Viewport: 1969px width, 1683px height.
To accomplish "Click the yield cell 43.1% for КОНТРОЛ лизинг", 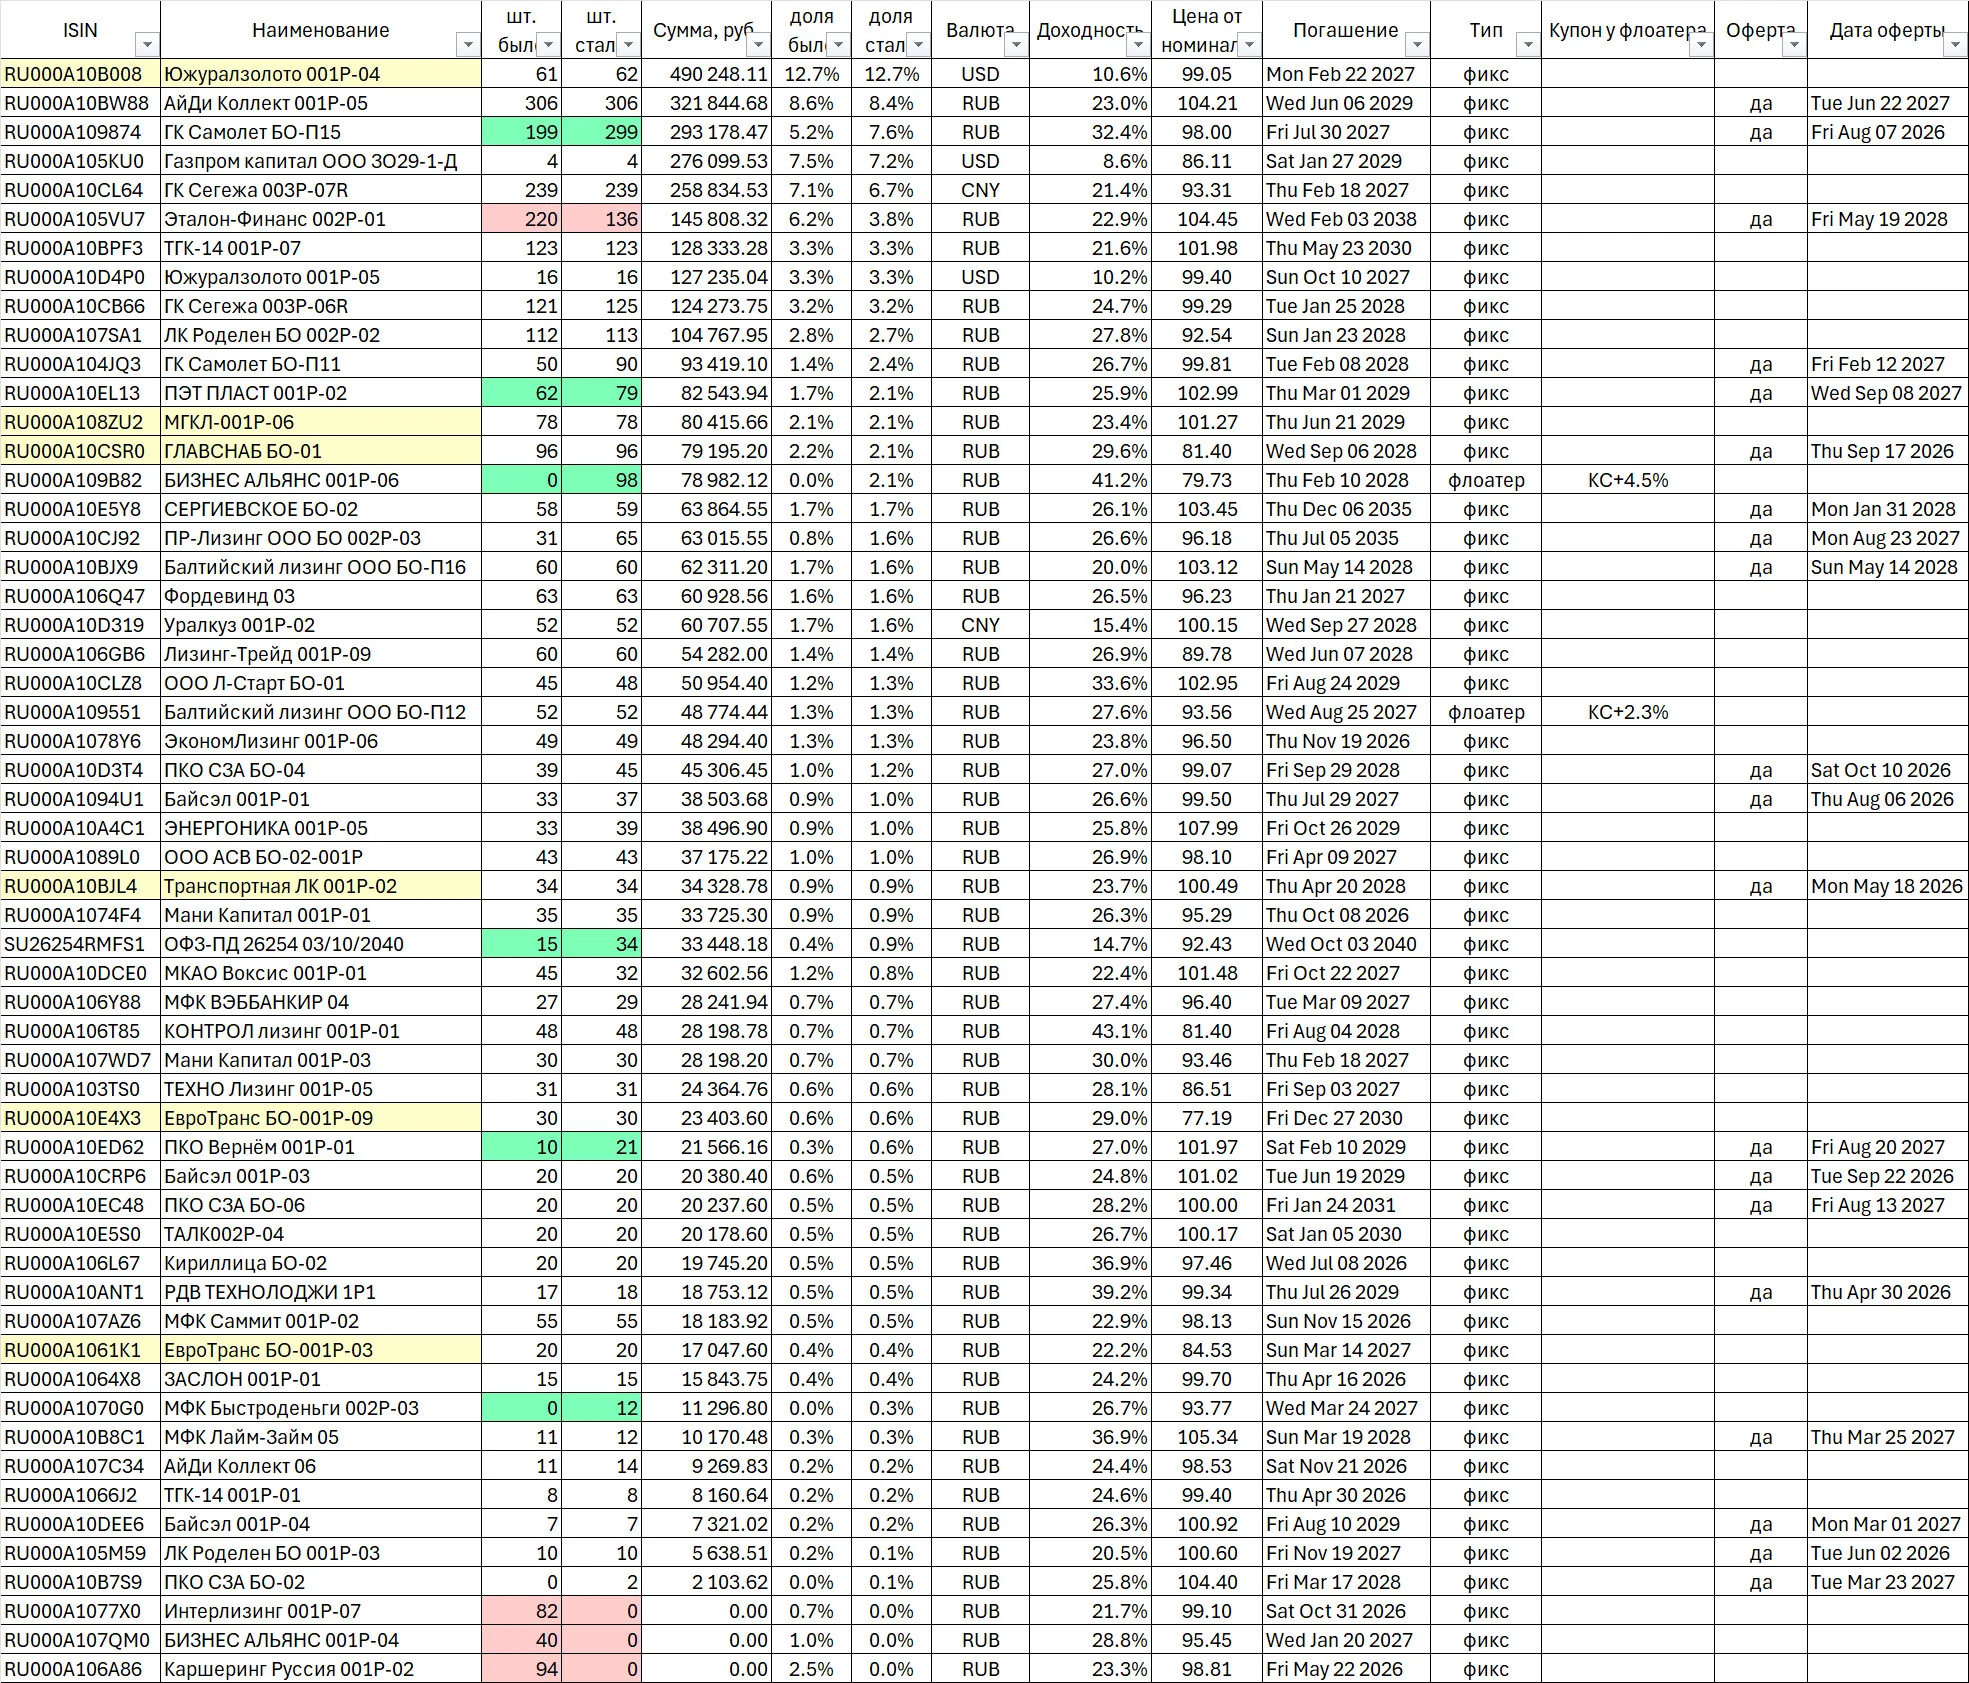I will [1090, 1031].
